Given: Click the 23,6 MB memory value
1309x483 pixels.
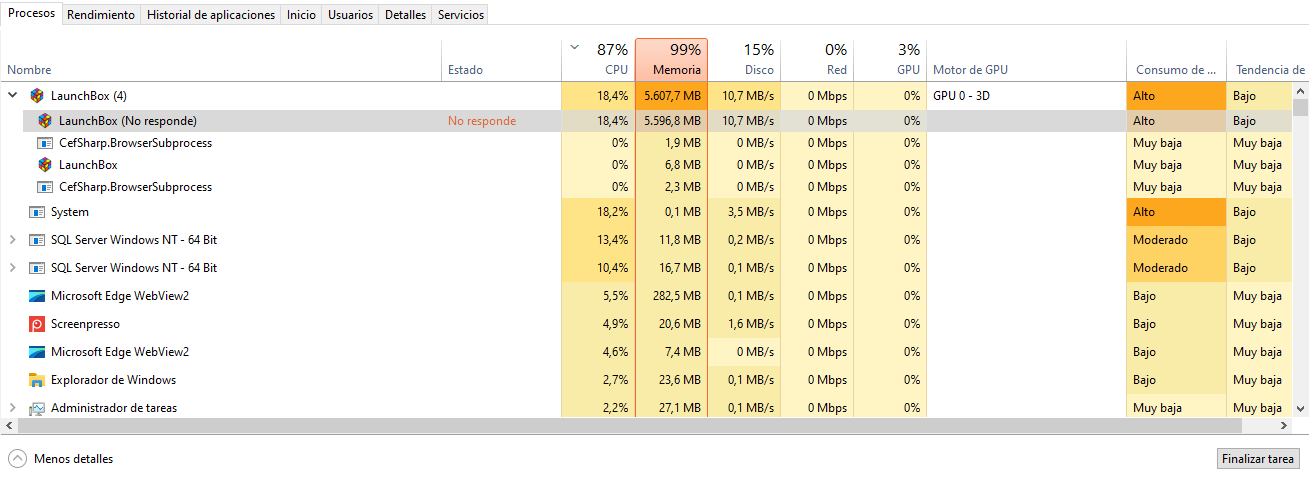Looking at the screenshot, I should (x=680, y=380).
